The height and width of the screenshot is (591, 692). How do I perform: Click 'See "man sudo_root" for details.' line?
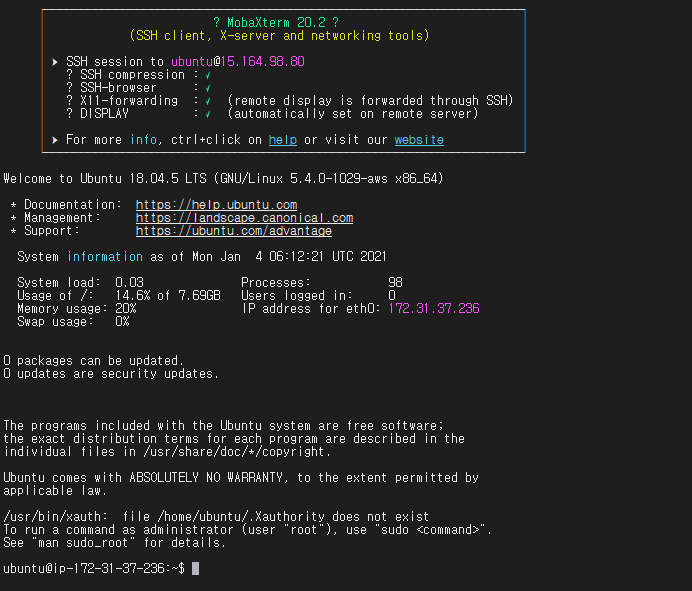[115, 542]
